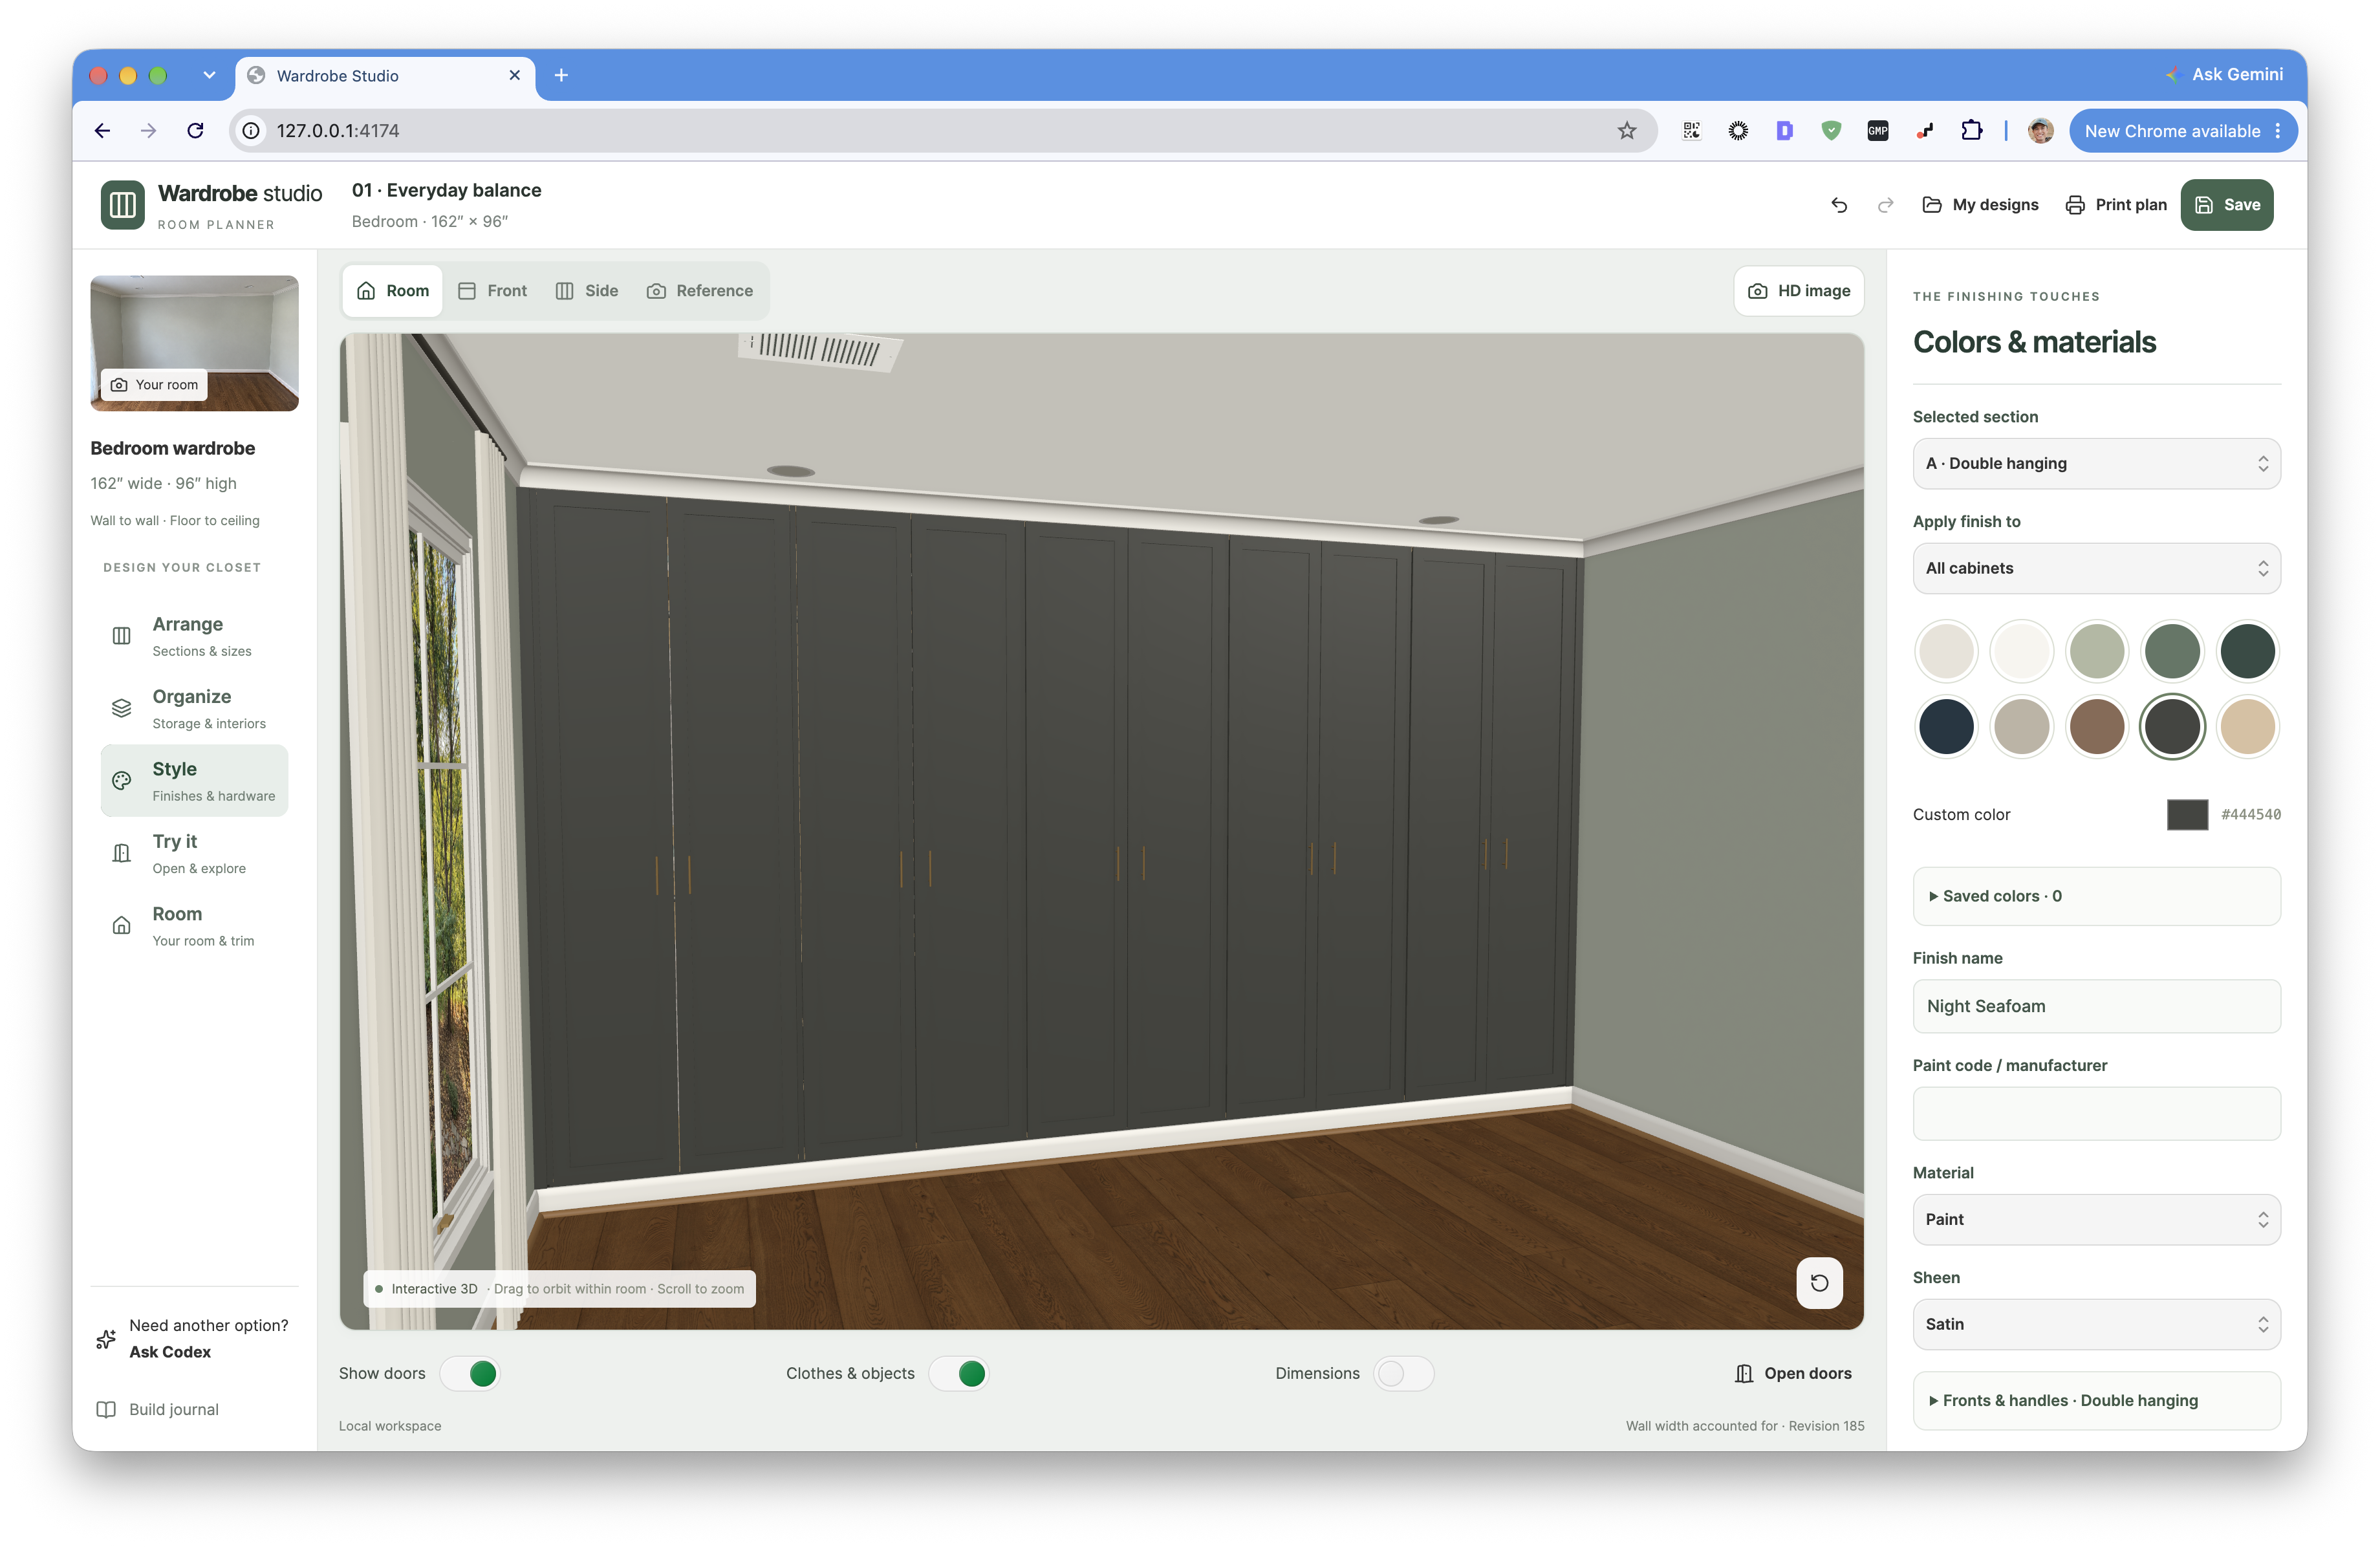Undo the last change
Screen dimensions: 2380x1547
1839,205
